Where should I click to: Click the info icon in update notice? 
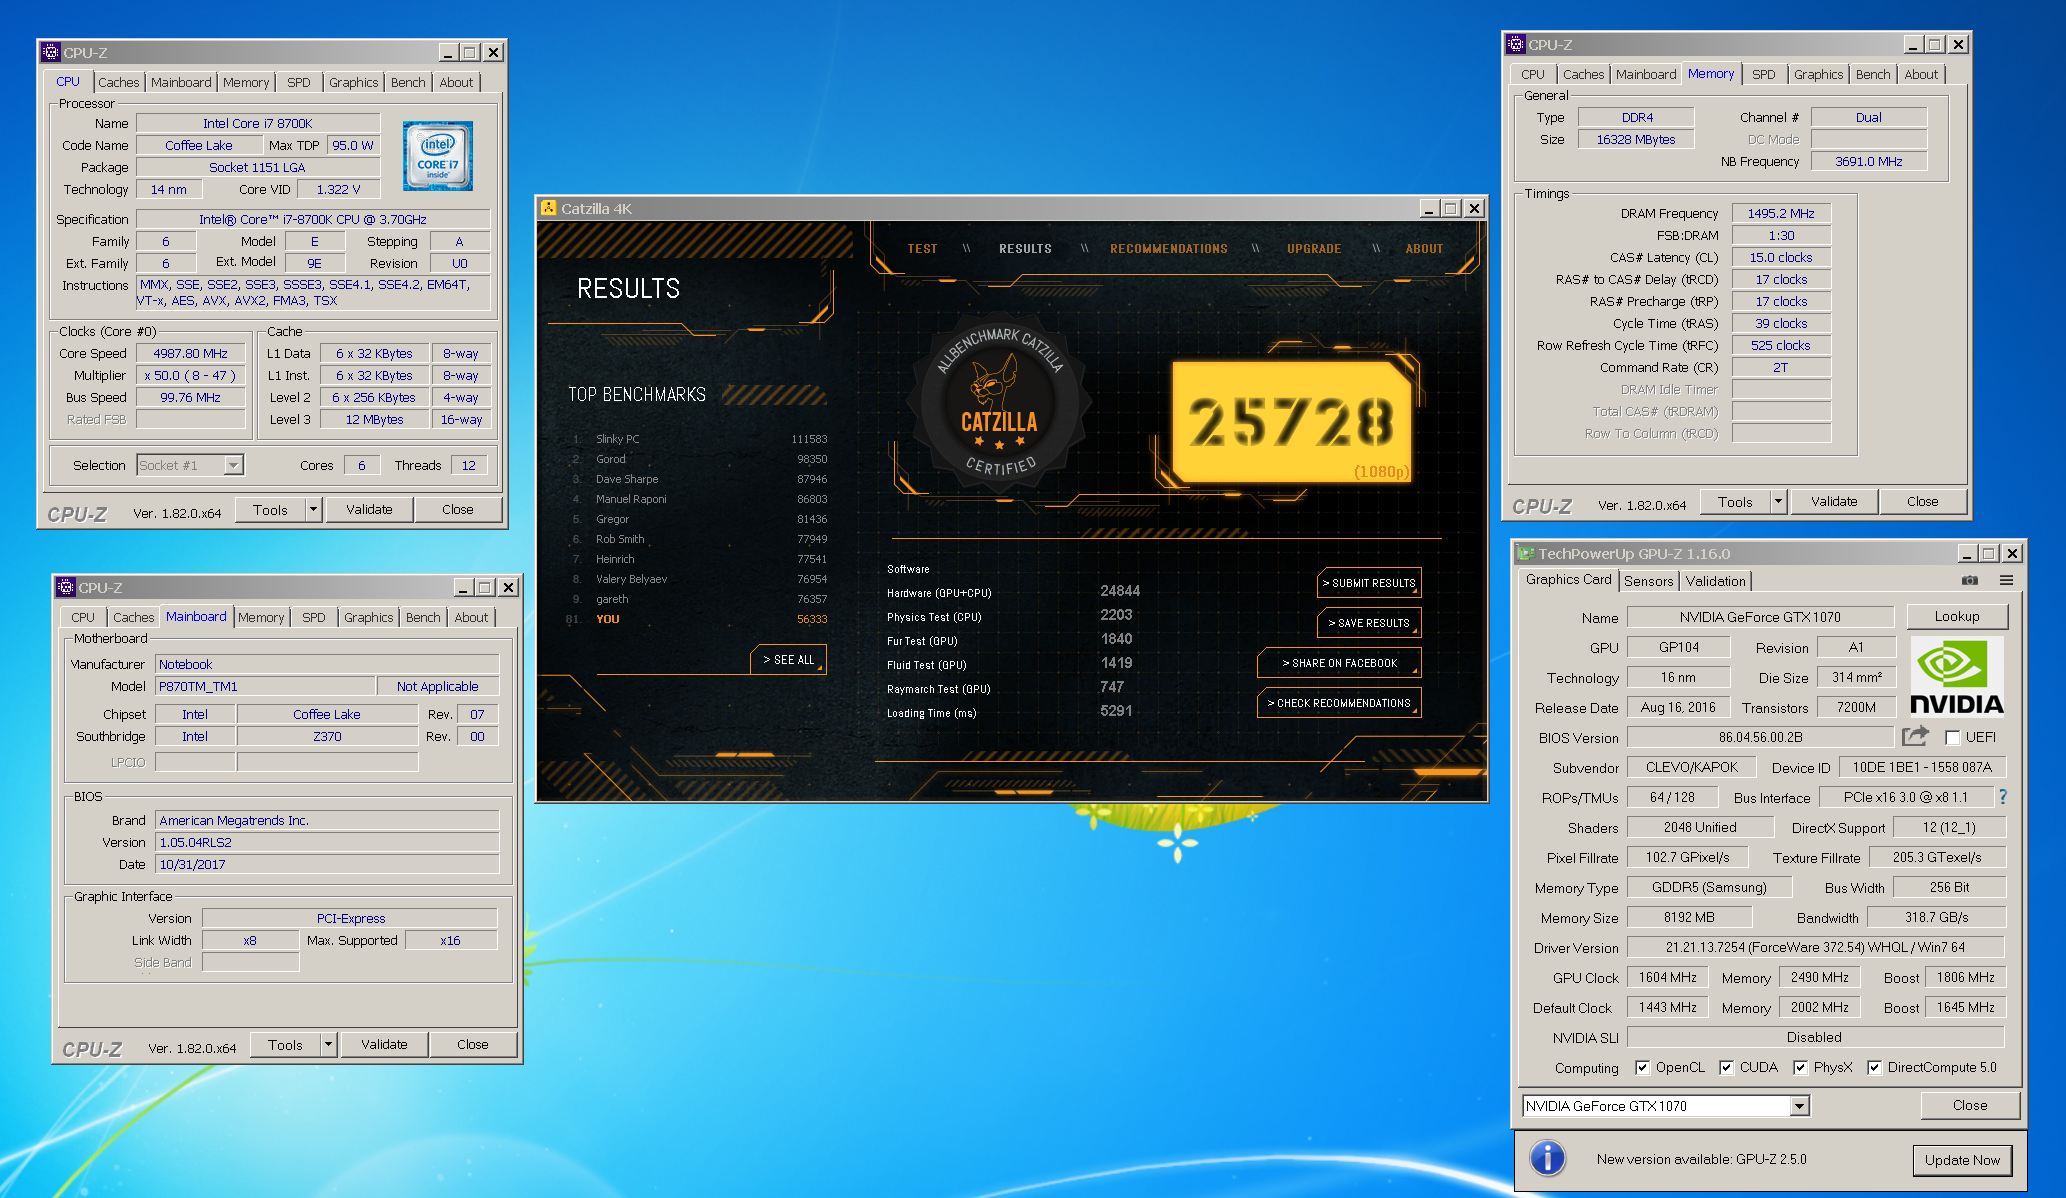click(1547, 1158)
